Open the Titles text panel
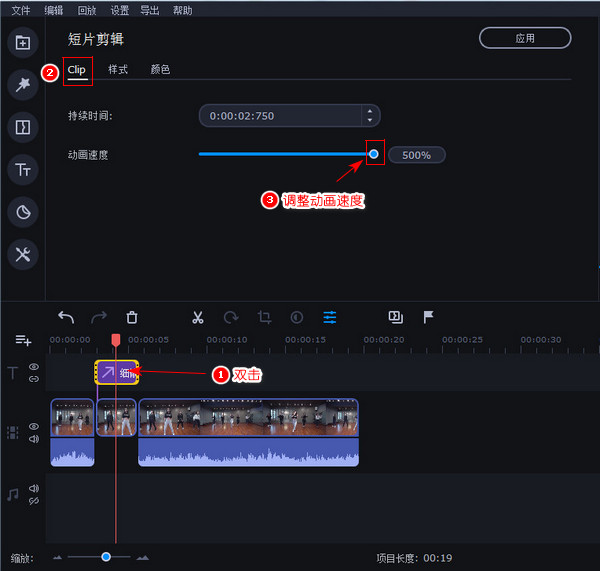This screenshot has height=571, width=600. pos(23,170)
